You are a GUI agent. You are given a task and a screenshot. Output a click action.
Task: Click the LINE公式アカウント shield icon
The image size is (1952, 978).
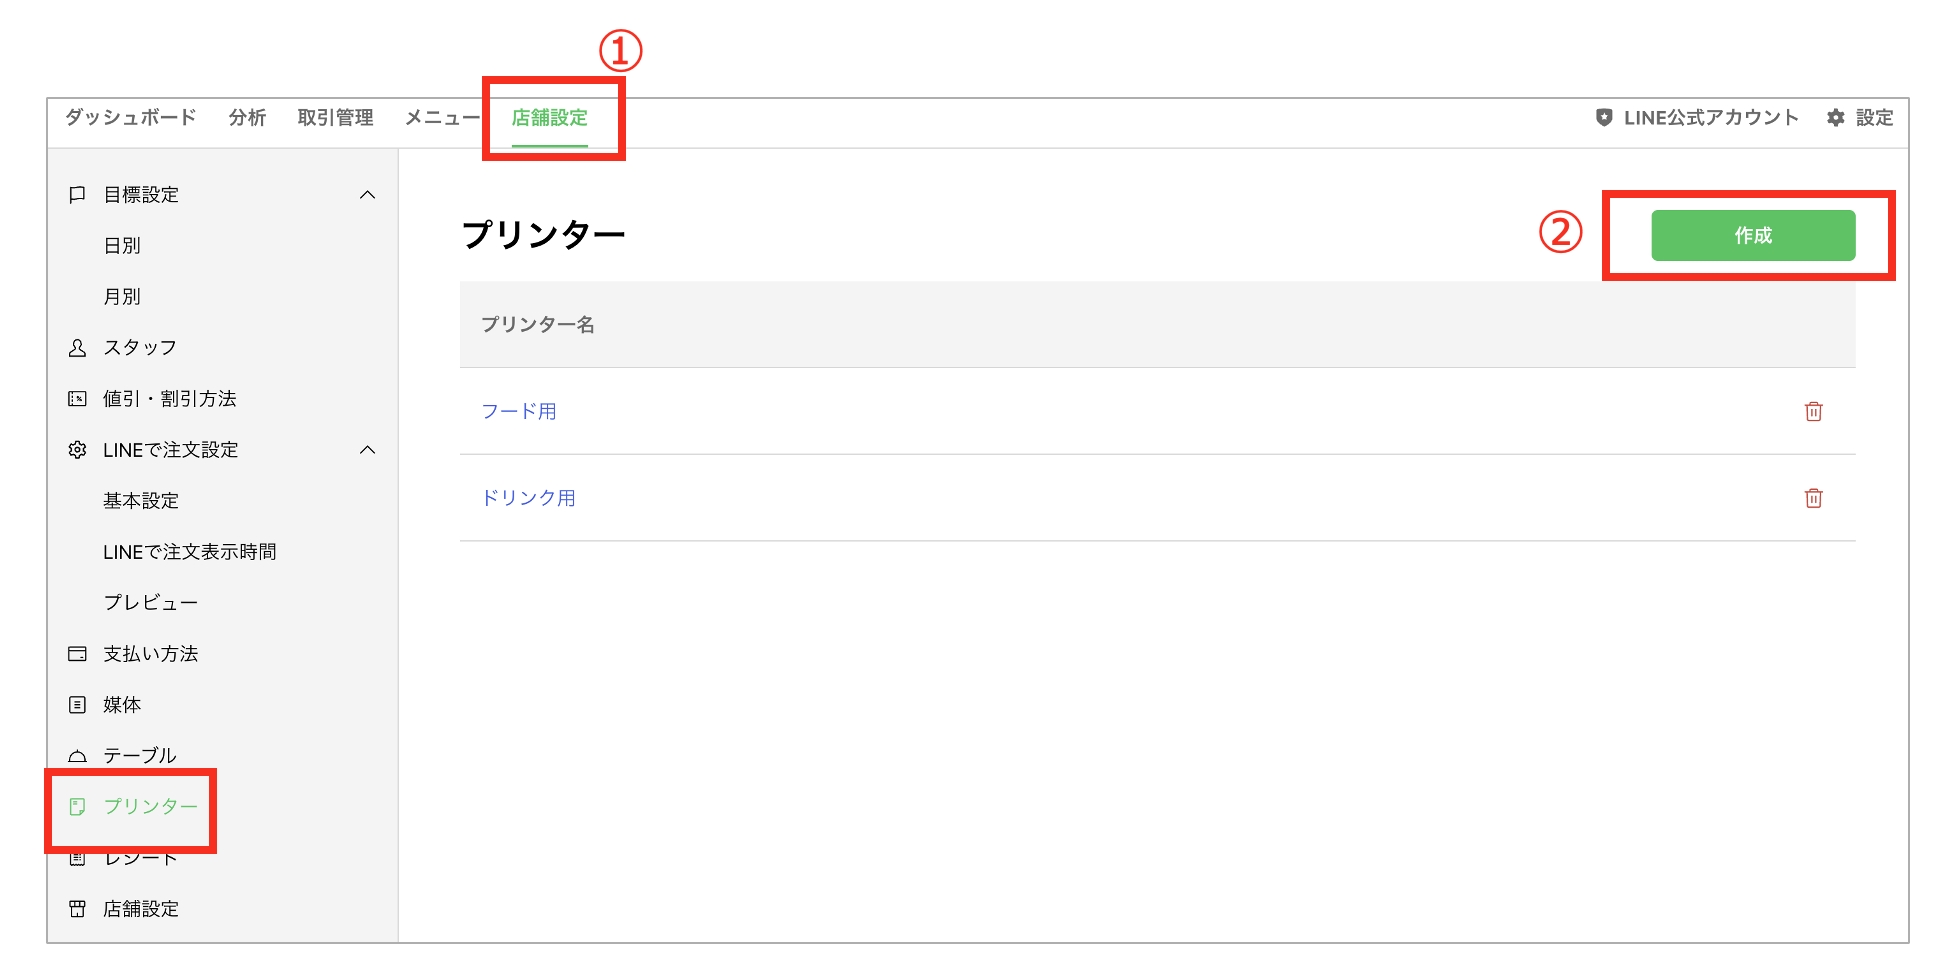[1604, 118]
